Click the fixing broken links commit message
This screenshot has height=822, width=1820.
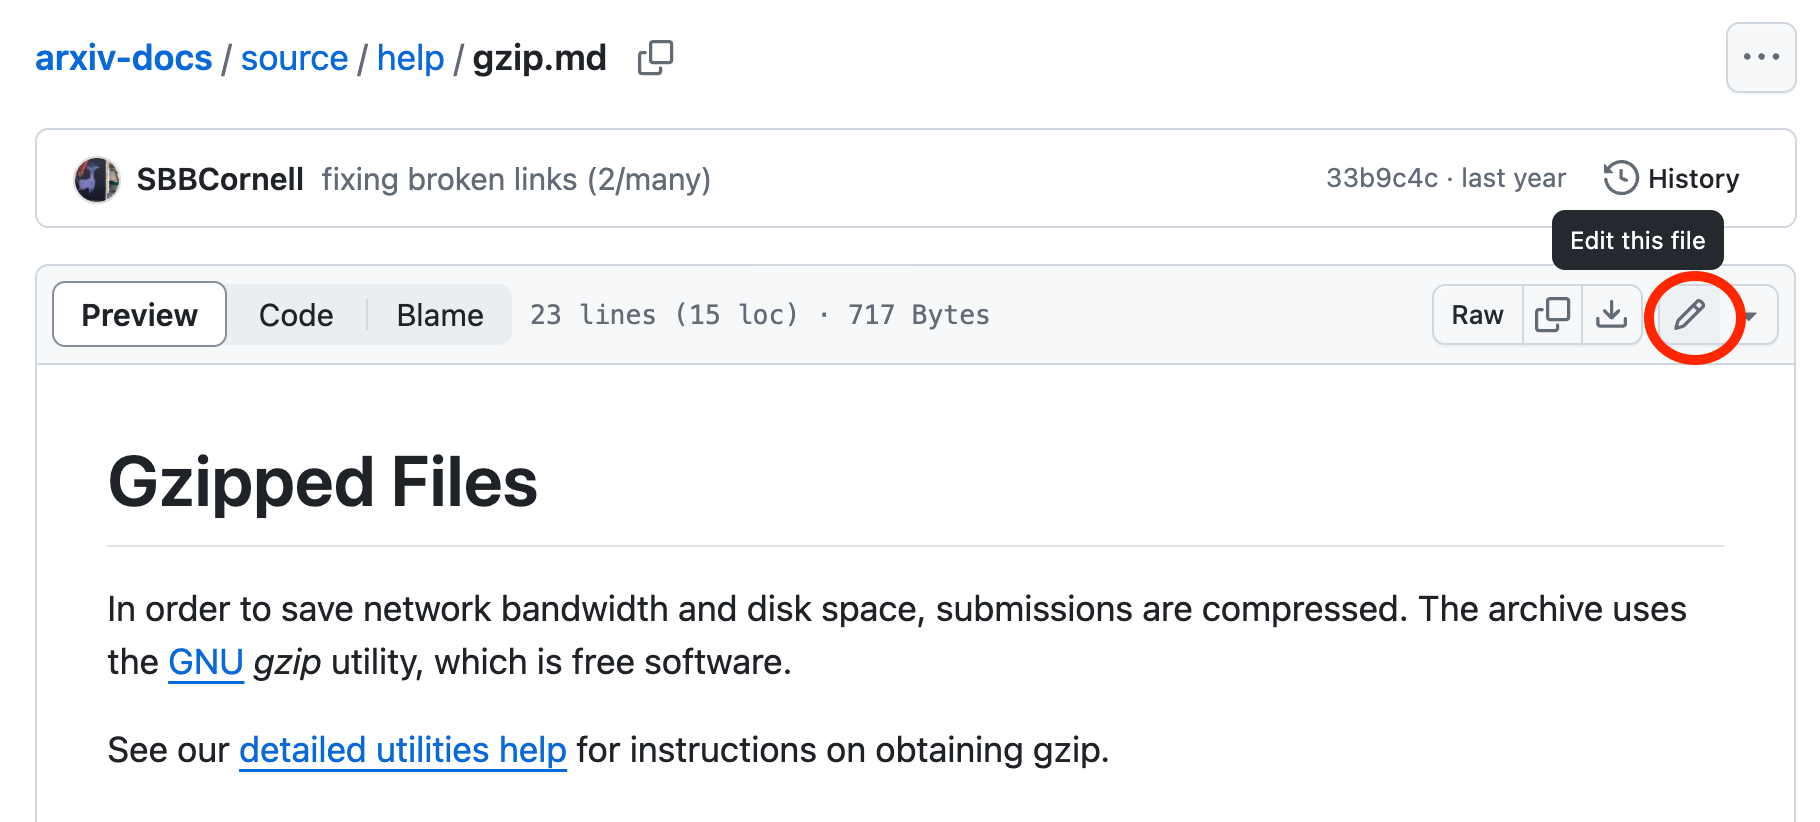516,179
